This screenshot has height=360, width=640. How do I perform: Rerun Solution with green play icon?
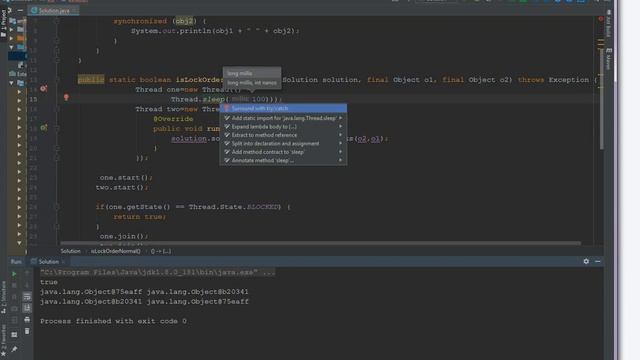(14, 273)
